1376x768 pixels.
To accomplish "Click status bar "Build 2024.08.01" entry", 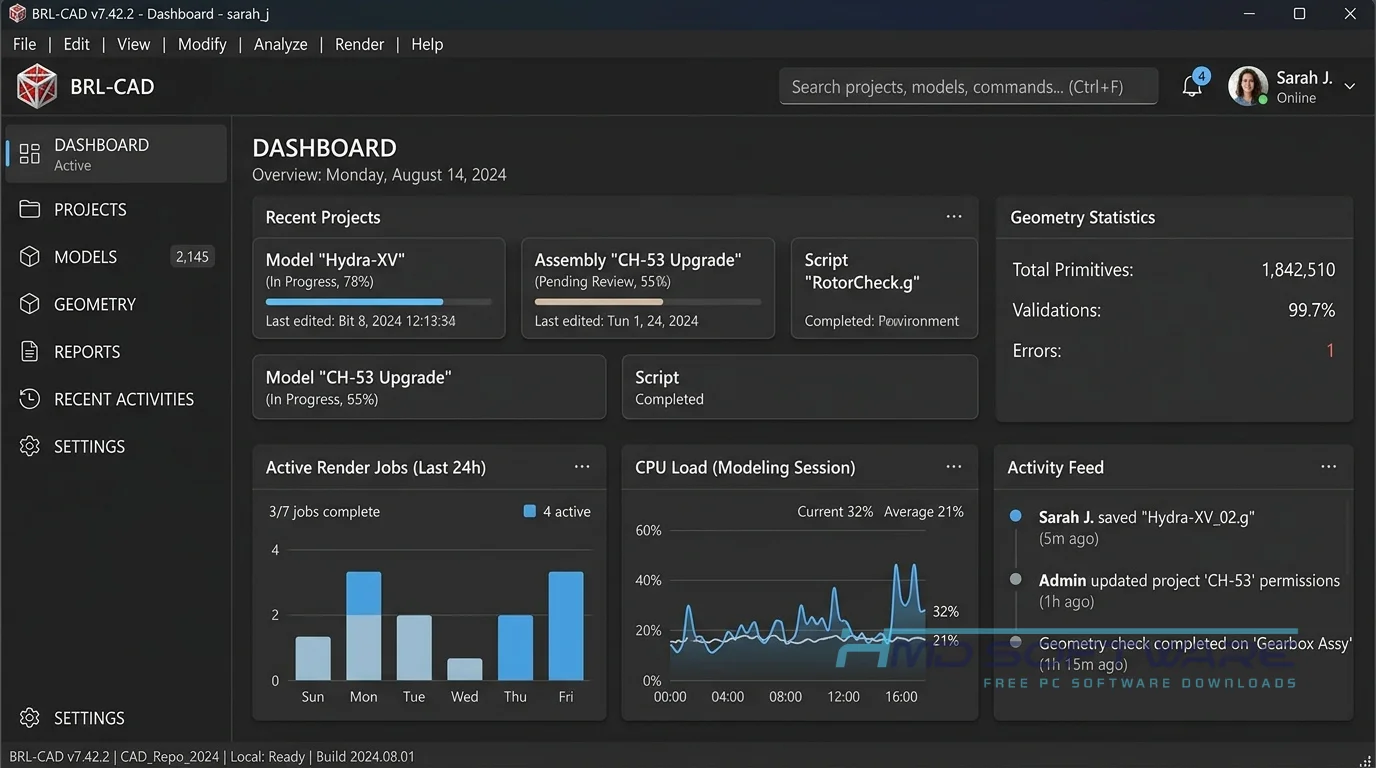I will click(365, 757).
